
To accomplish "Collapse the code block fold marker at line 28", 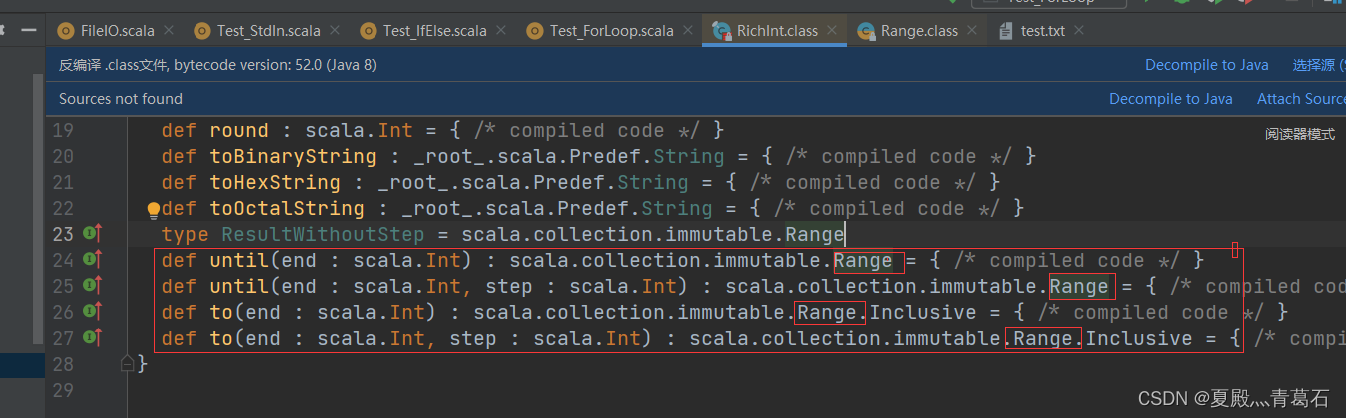I will pyautogui.click(x=127, y=363).
